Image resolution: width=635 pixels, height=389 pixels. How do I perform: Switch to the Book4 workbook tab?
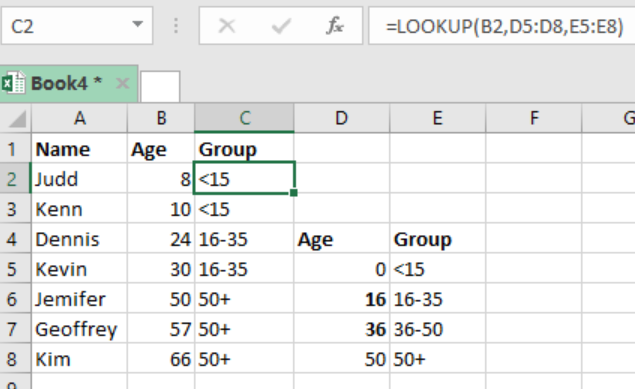(68, 83)
